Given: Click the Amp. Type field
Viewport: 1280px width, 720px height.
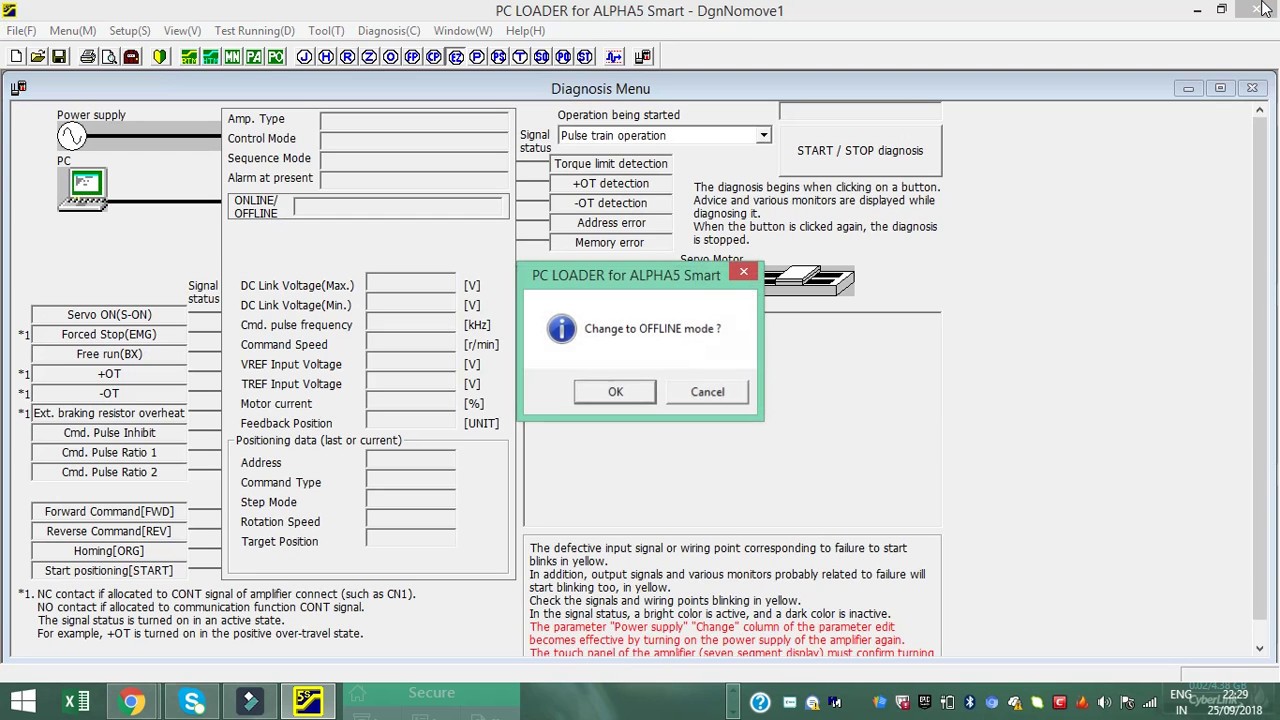Looking at the screenshot, I should (415, 119).
